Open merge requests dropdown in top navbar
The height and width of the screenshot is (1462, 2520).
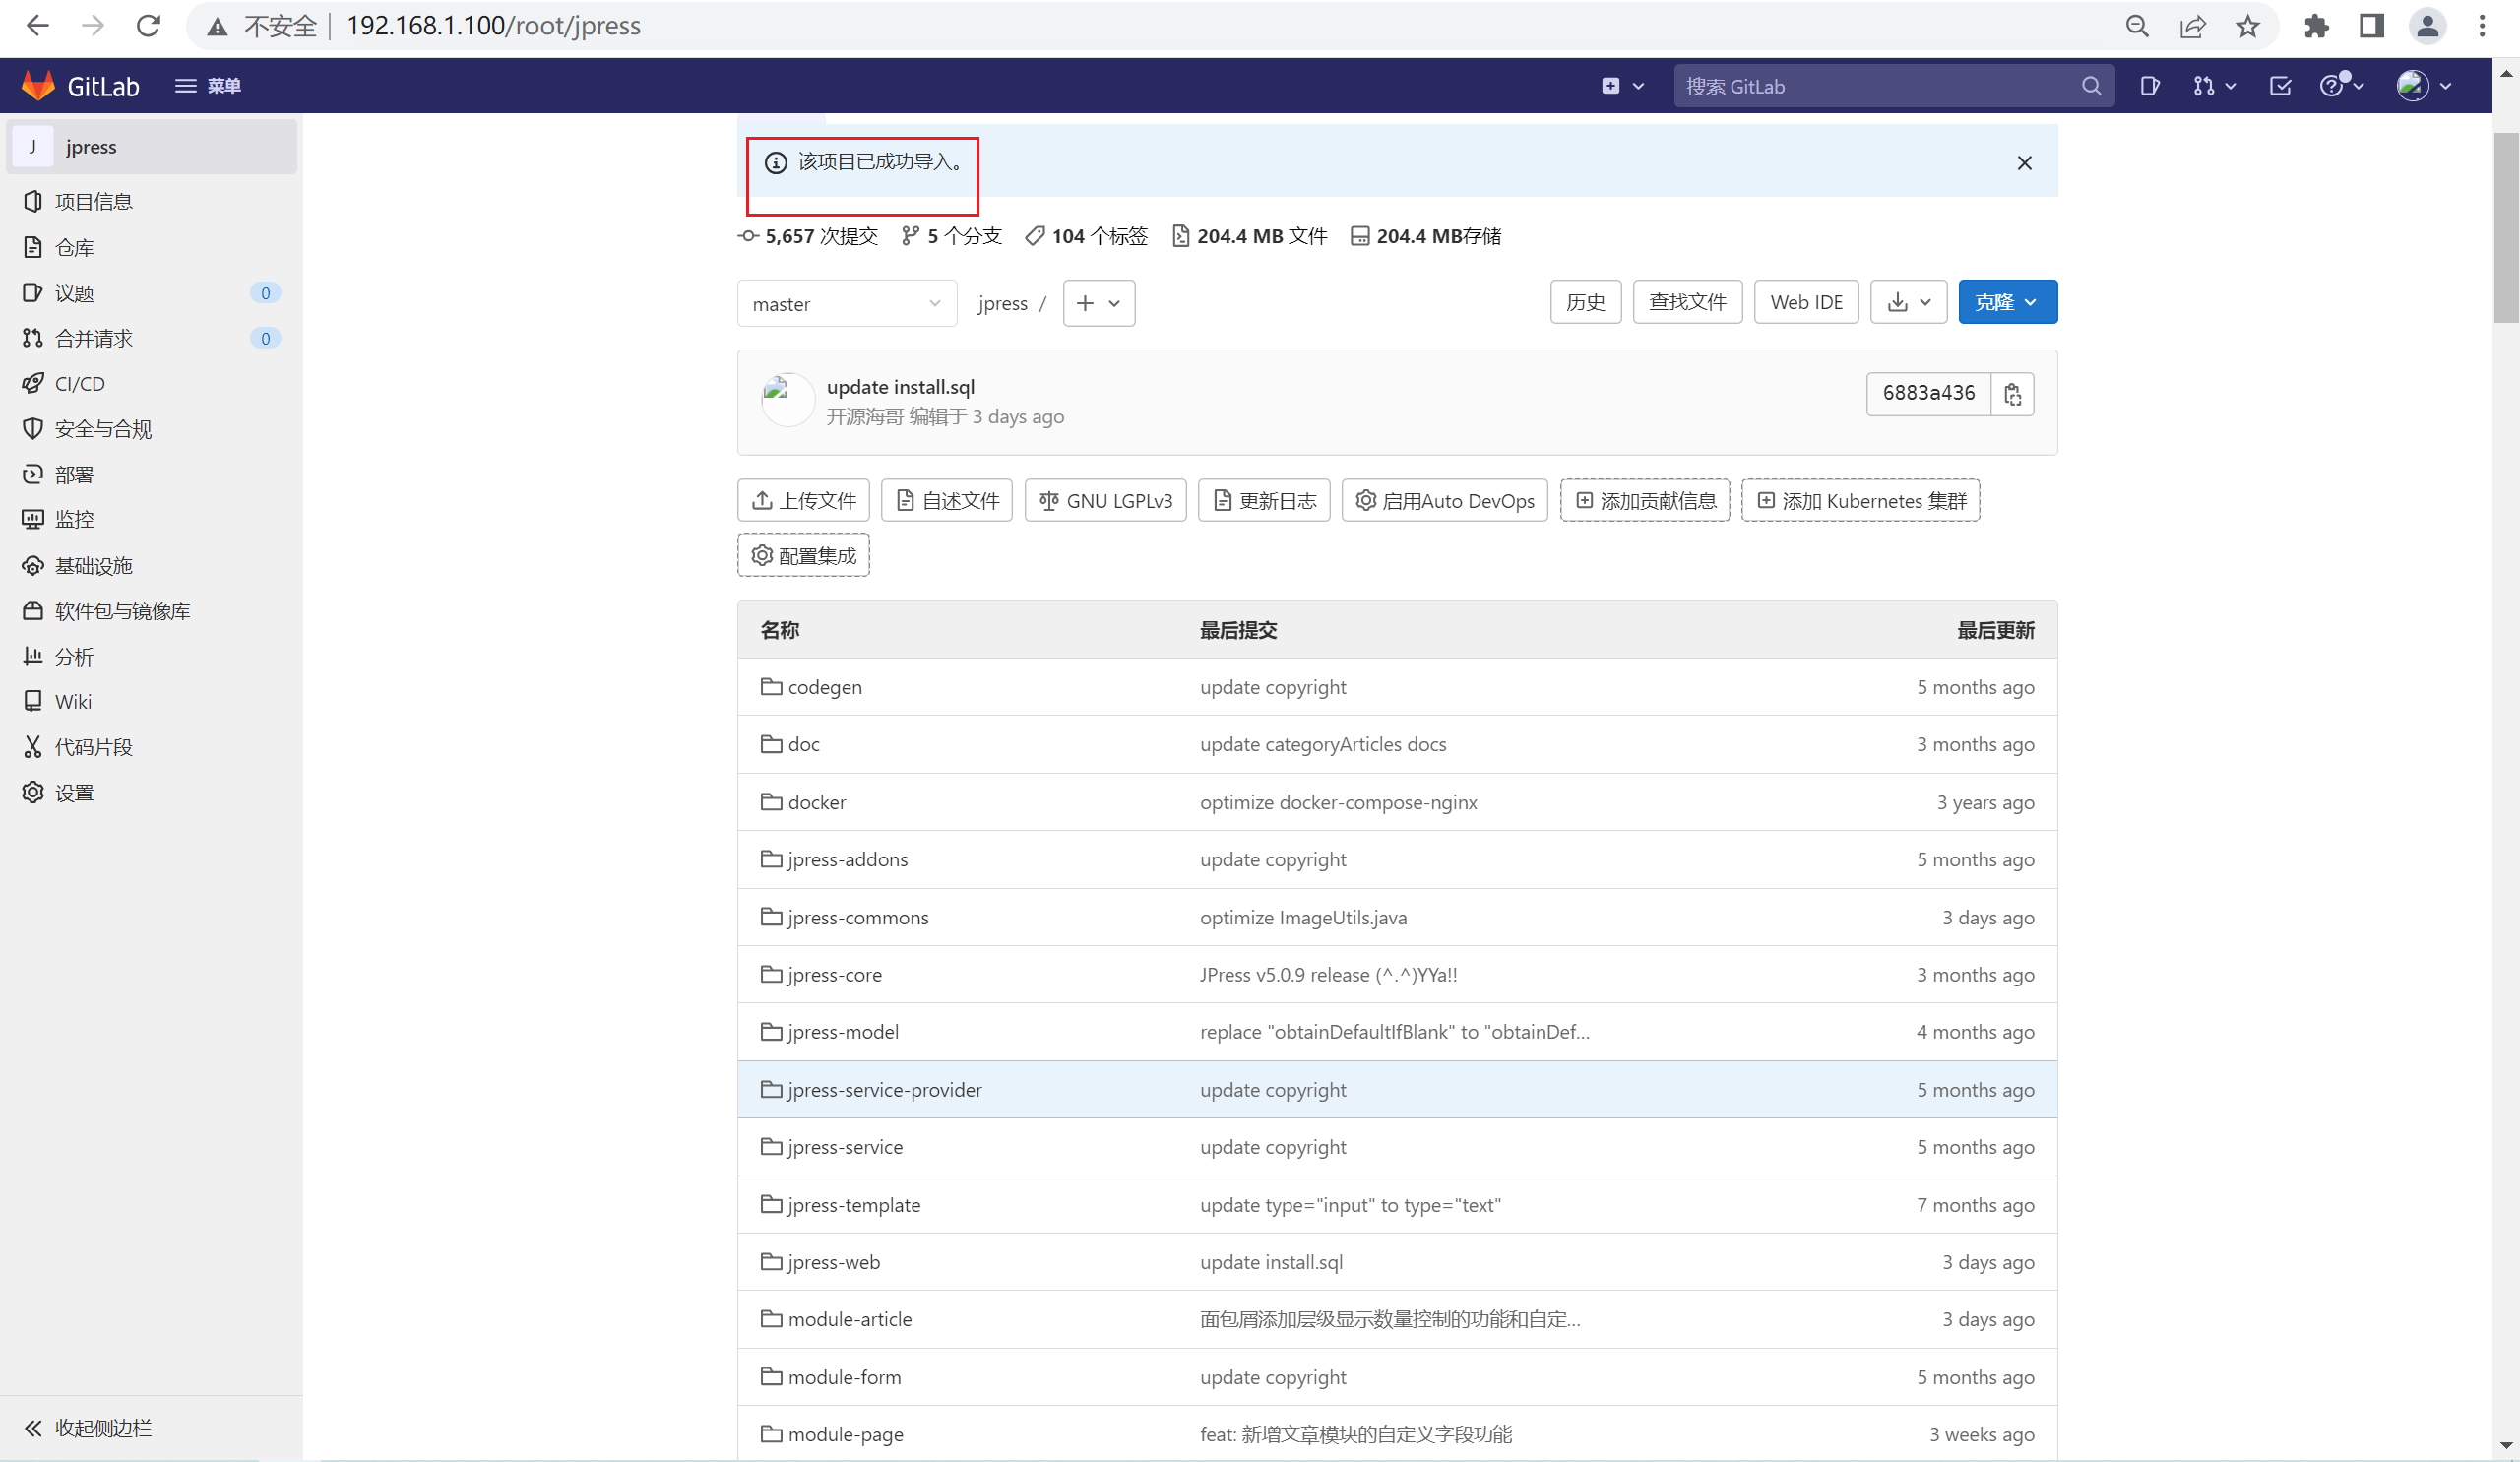[x=2214, y=86]
